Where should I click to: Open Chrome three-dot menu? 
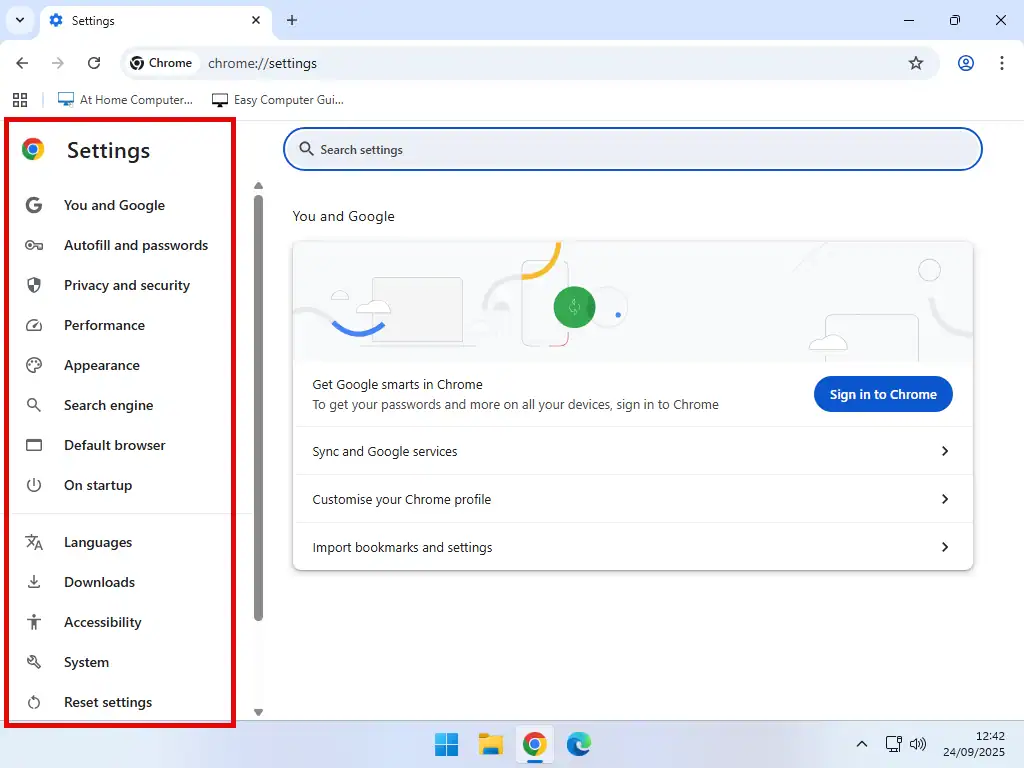1001,63
